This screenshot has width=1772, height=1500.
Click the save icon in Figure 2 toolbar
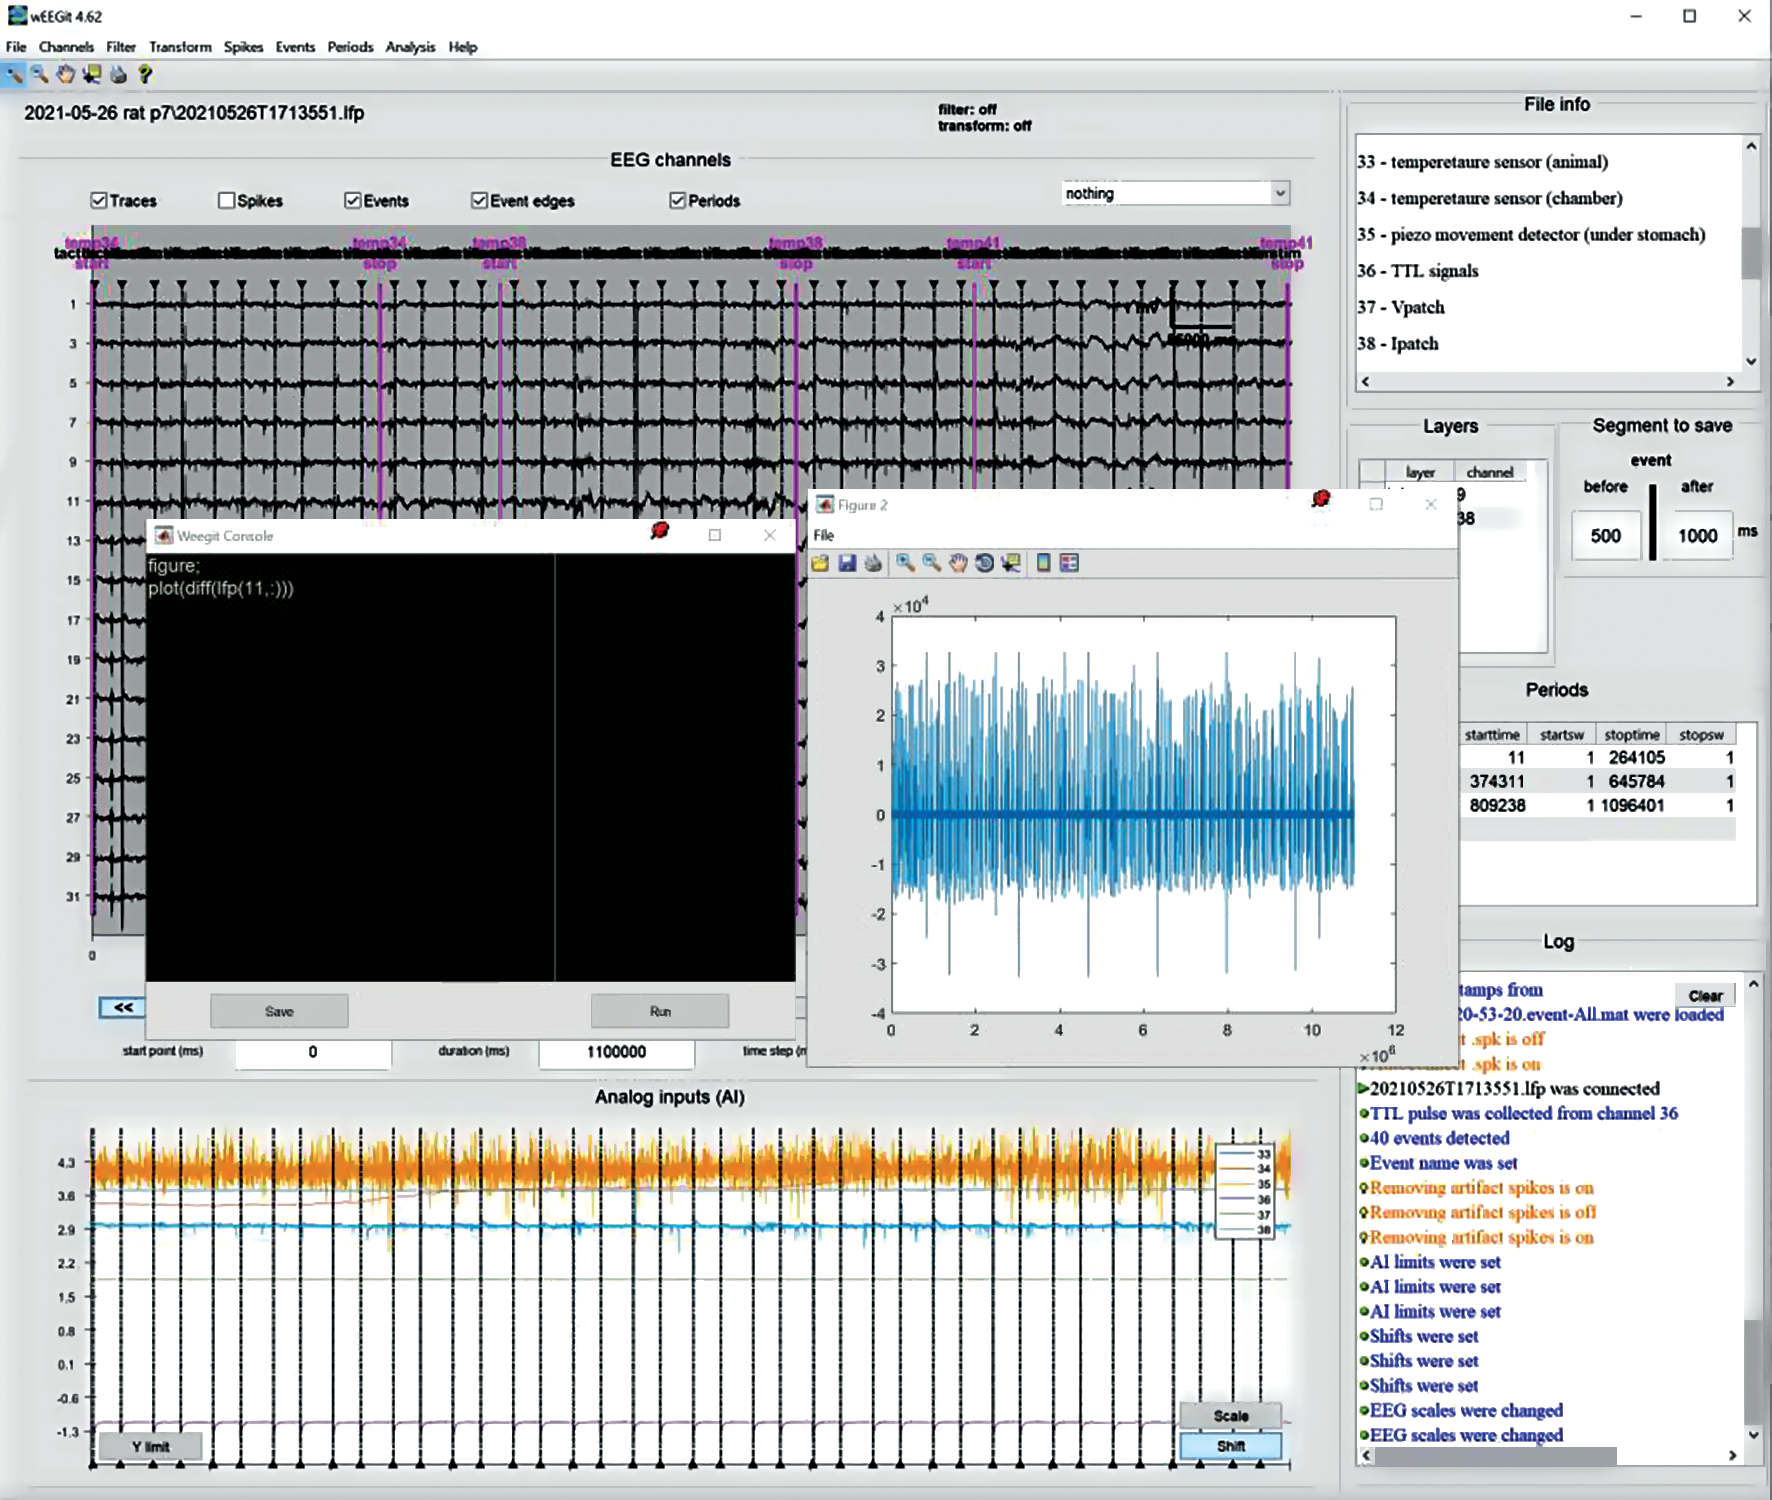[847, 563]
